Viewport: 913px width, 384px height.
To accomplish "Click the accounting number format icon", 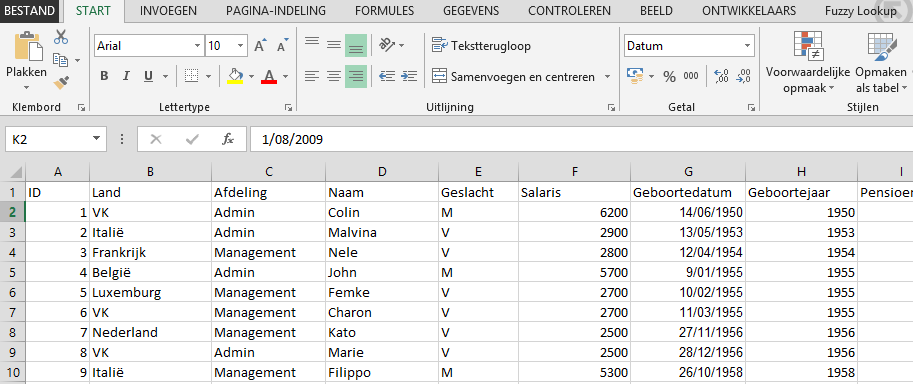I will pos(635,76).
